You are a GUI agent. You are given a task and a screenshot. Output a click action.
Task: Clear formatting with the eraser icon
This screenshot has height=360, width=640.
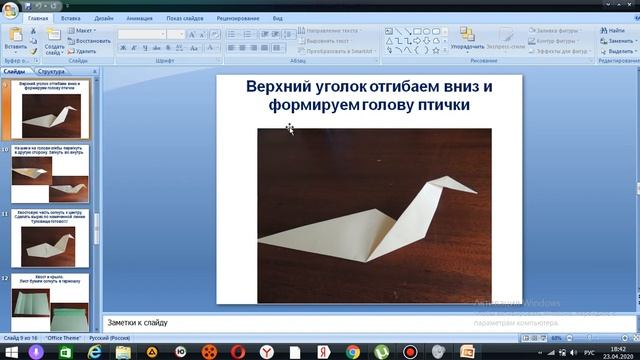pos(215,35)
